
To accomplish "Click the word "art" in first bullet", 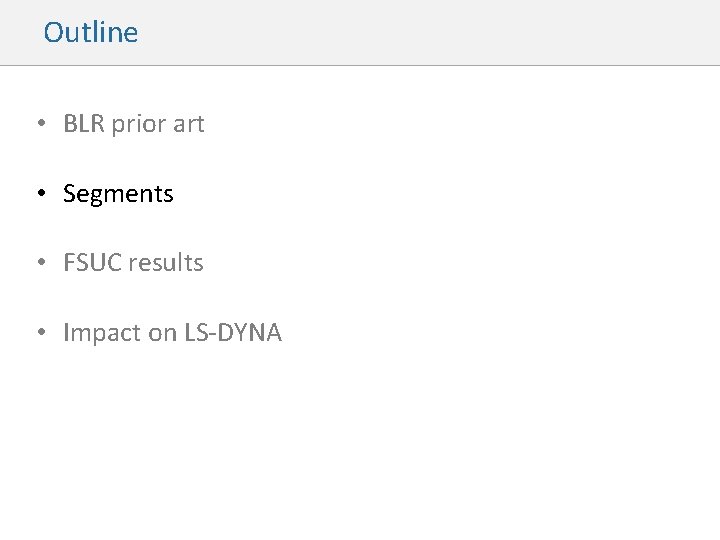I will (x=188, y=124).
